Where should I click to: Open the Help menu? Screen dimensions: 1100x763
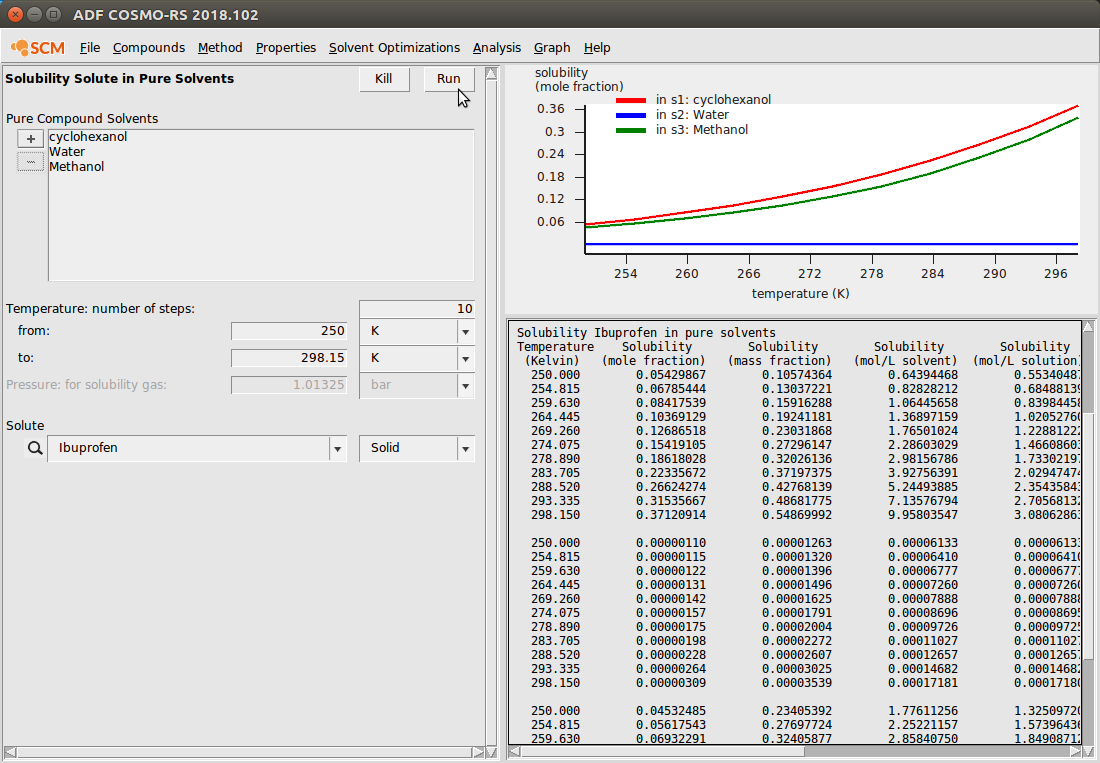tap(597, 48)
